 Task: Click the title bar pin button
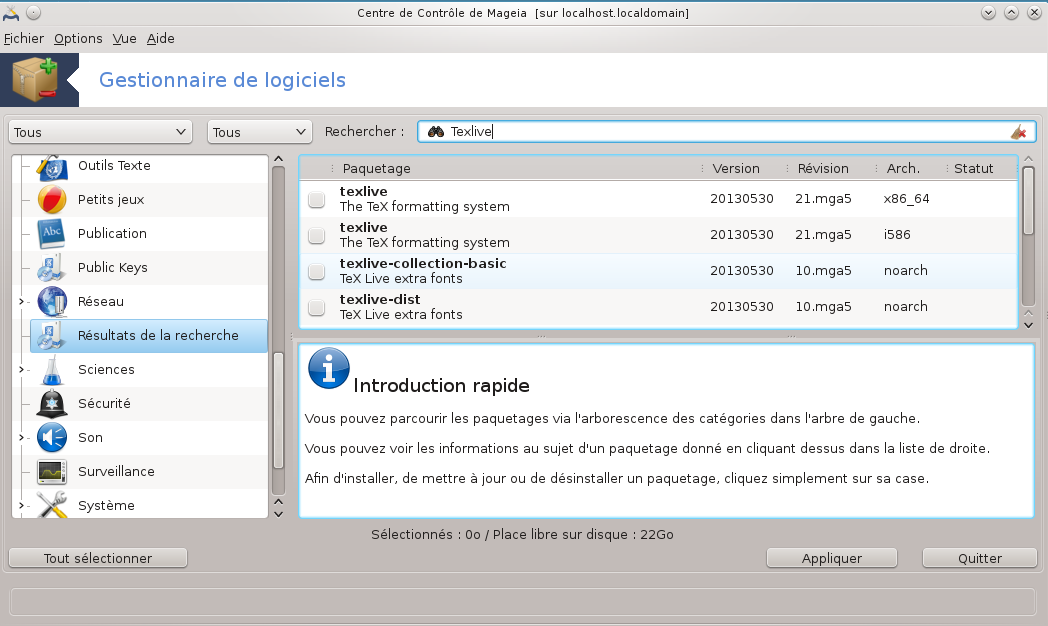click(x=33, y=13)
